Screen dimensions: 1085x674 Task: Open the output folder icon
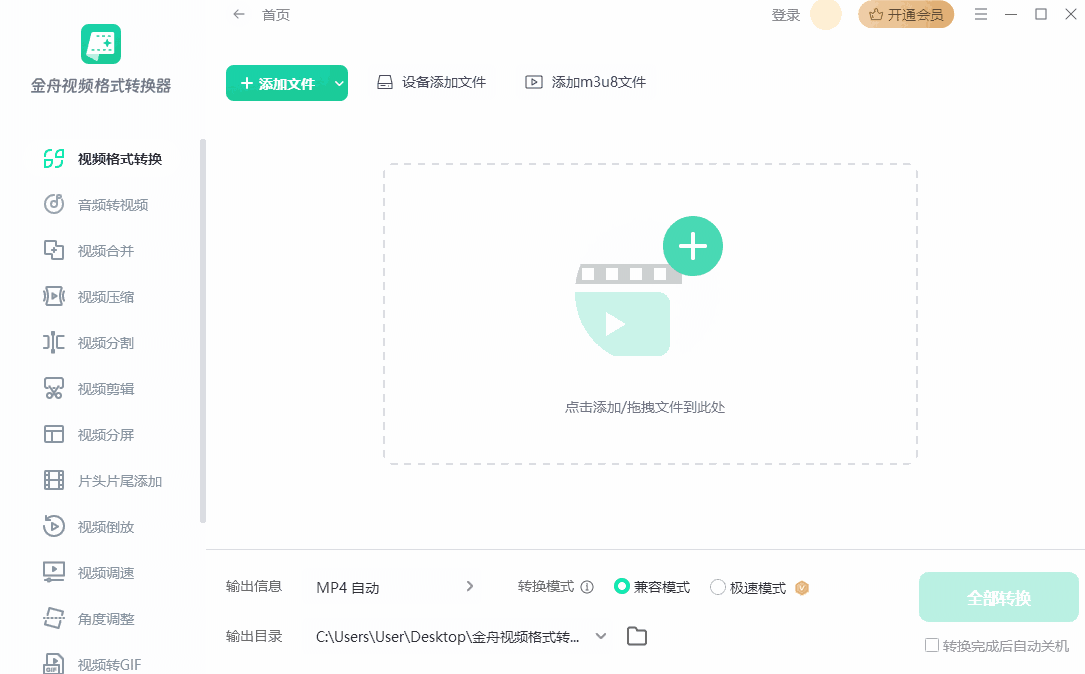point(637,636)
